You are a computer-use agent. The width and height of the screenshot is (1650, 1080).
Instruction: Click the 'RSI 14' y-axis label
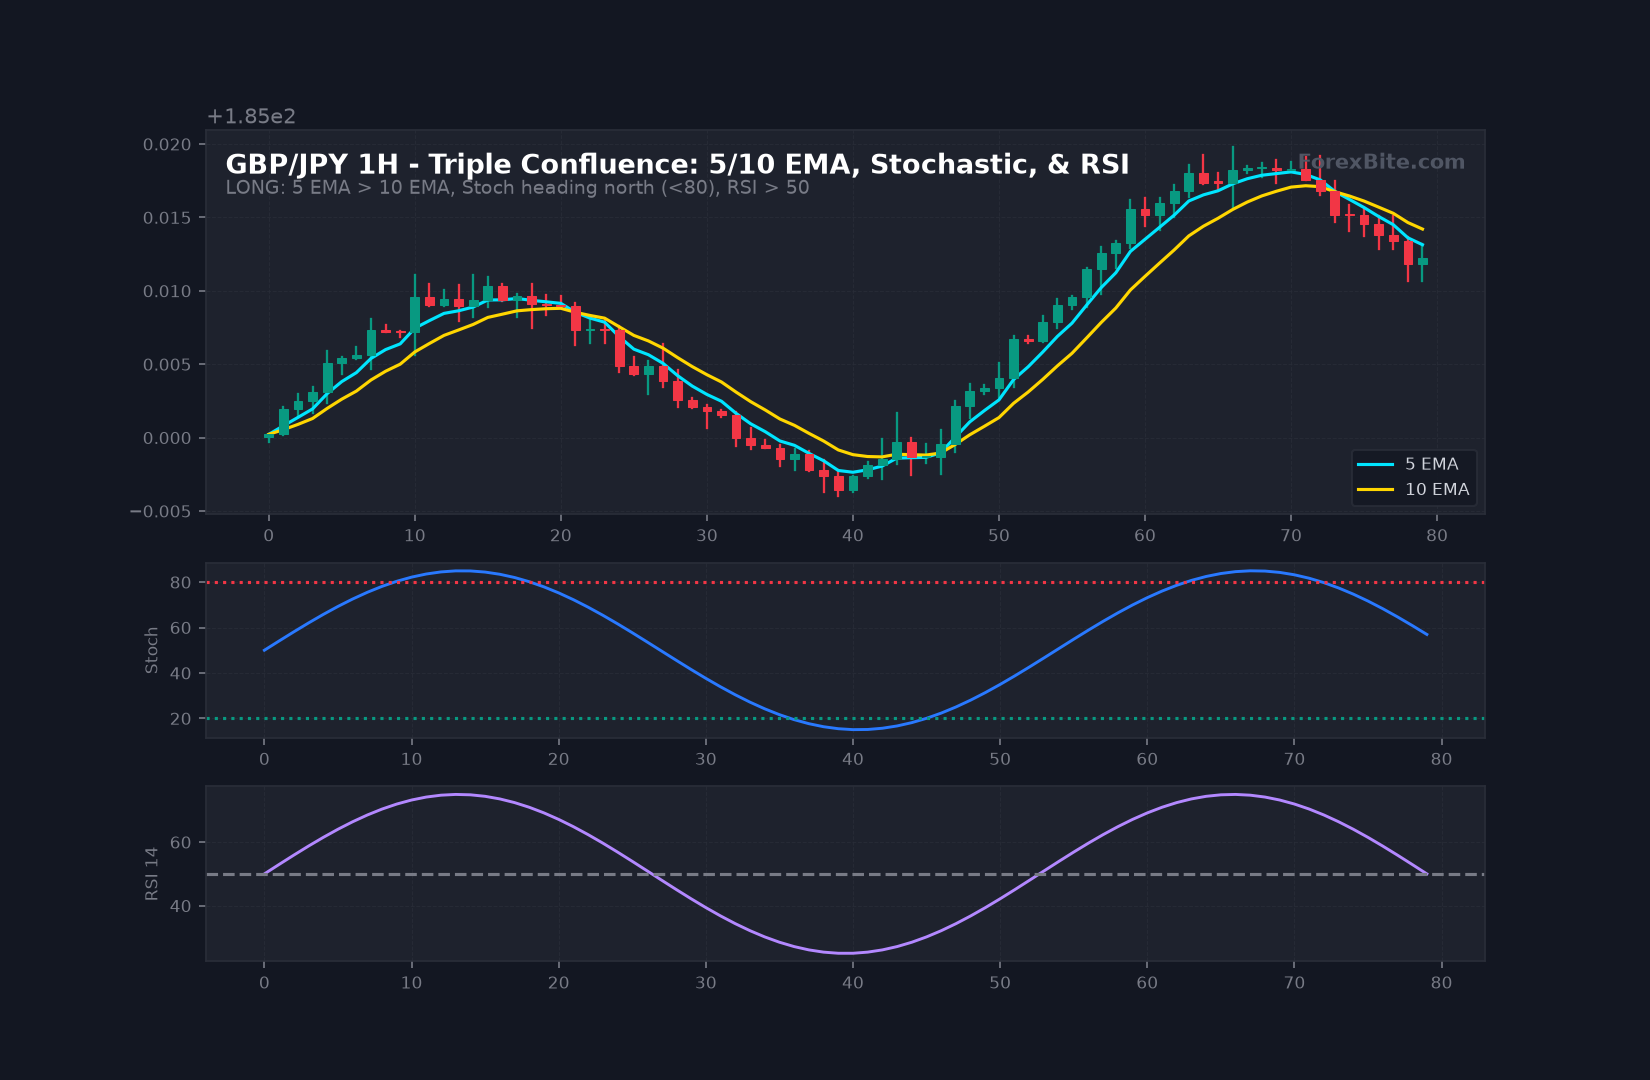pyautogui.click(x=152, y=874)
